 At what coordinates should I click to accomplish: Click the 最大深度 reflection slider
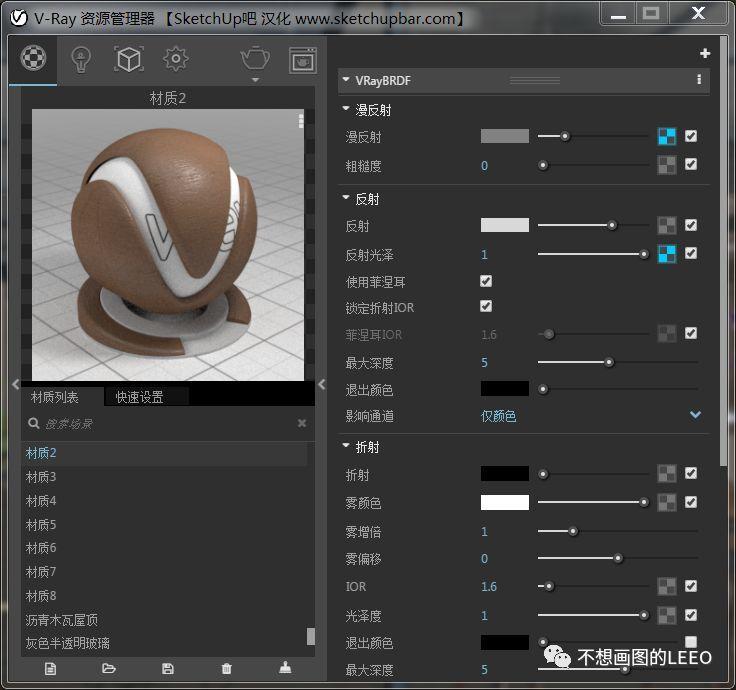[x=617, y=362]
